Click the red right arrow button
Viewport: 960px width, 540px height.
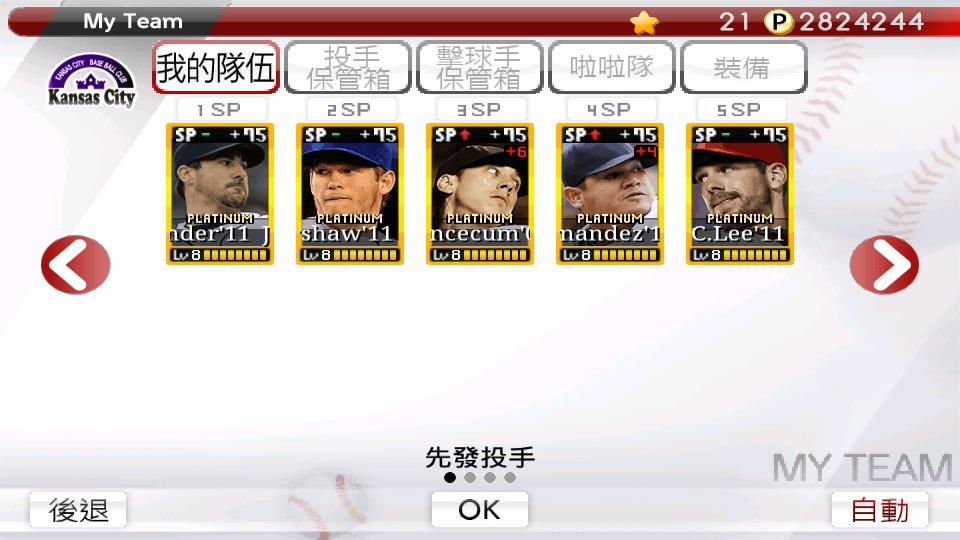(x=884, y=264)
